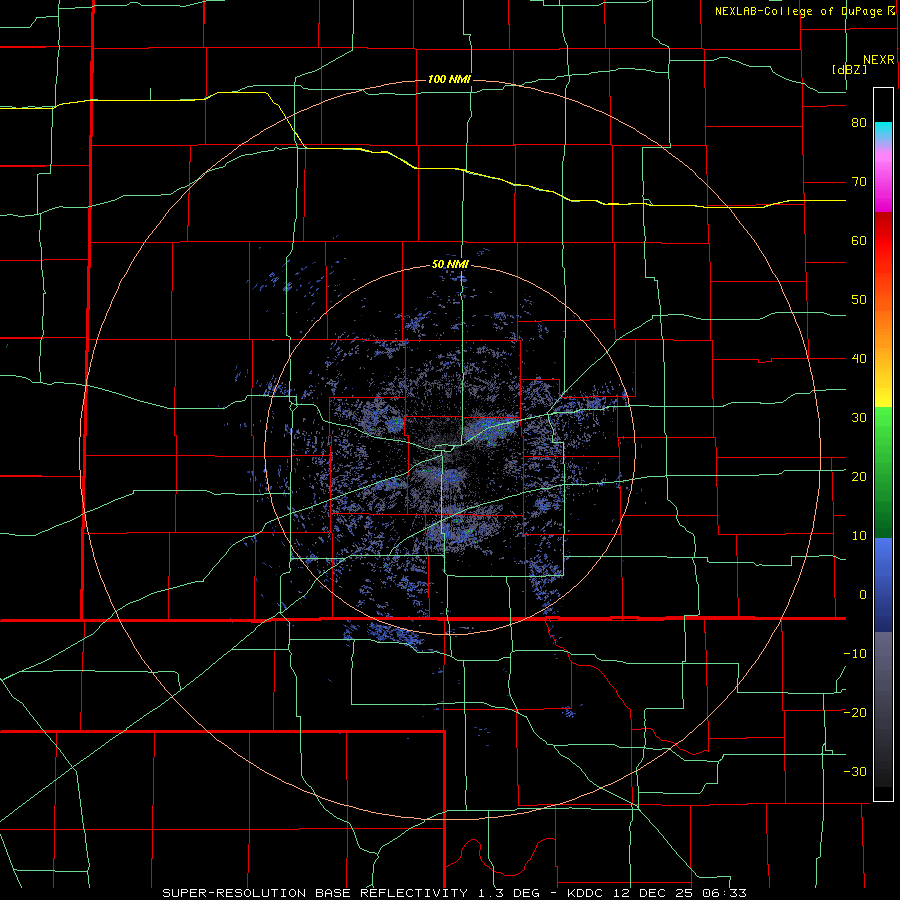Image resolution: width=900 pixels, height=900 pixels.
Task: Click the 50 value on the dBZ scale
Action: pyautogui.click(x=859, y=300)
